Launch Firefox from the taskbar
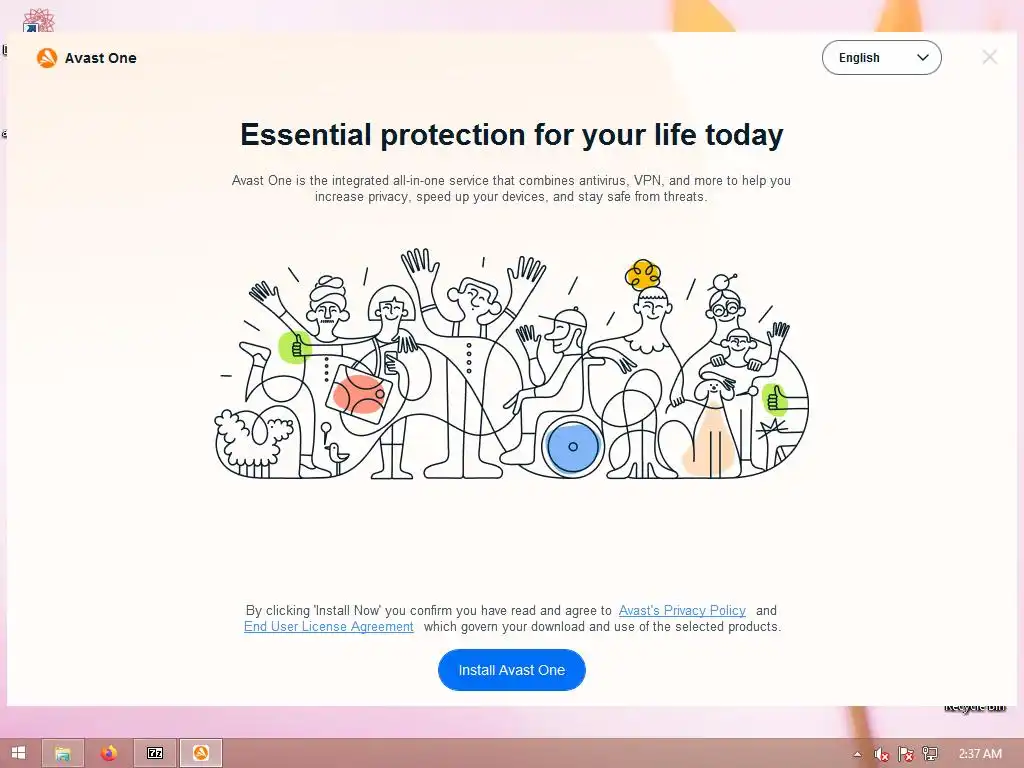This screenshot has width=1024, height=768. (x=109, y=753)
